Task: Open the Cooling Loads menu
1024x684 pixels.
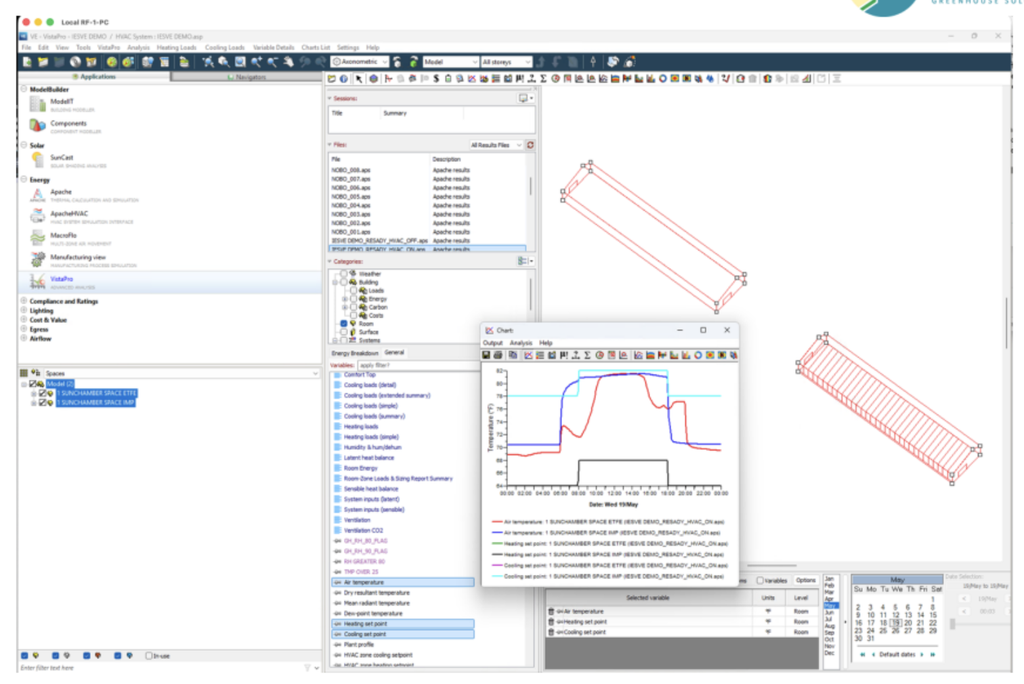Action: 225,48
